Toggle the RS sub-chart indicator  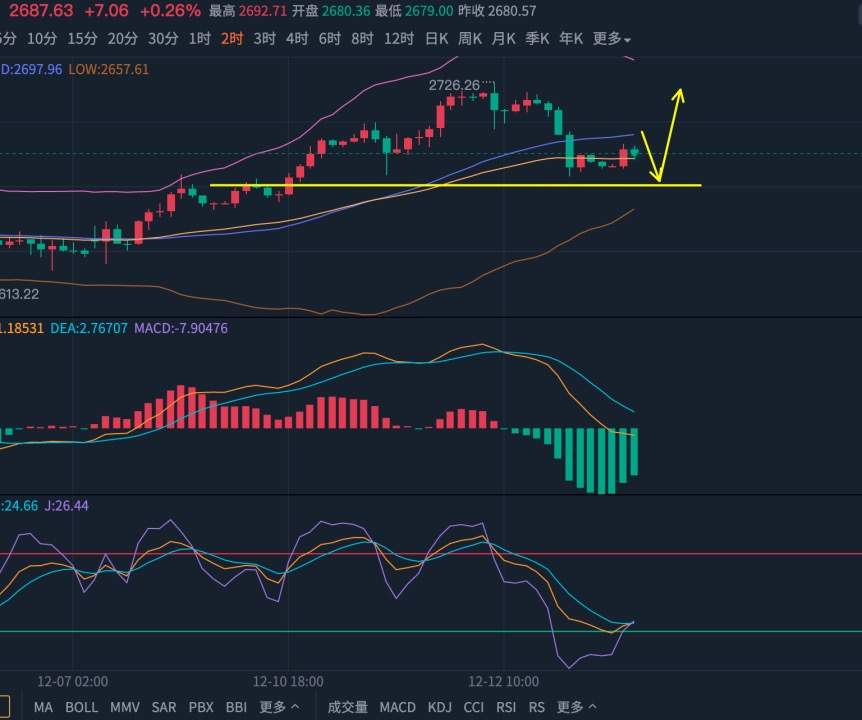tap(537, 707)
